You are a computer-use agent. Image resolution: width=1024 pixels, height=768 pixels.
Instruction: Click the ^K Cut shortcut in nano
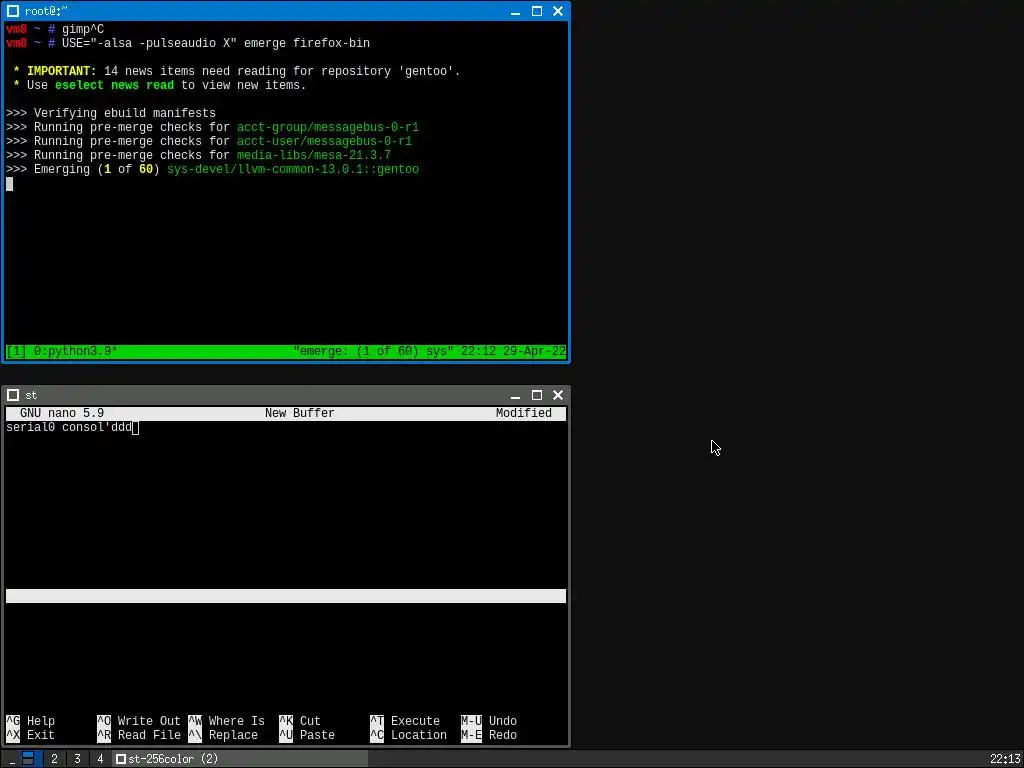click(x=300, y=721)
